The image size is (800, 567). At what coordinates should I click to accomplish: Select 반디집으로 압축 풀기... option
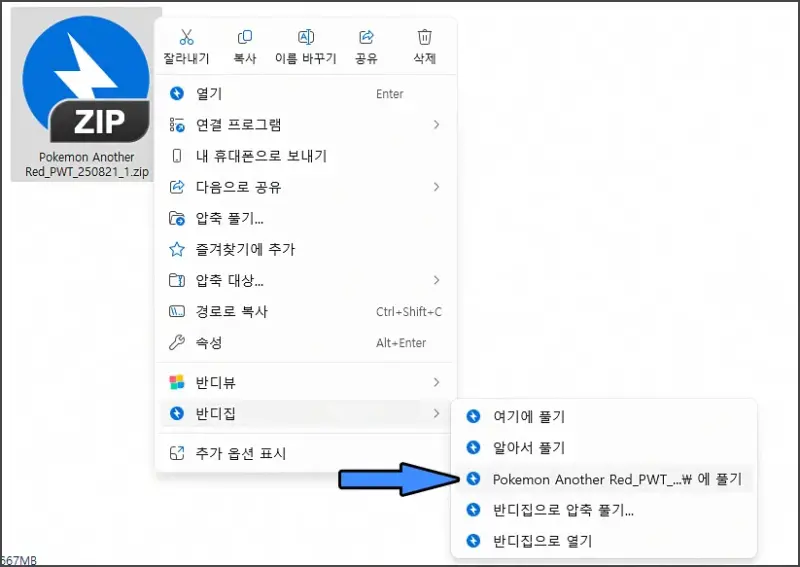[604, 510]
